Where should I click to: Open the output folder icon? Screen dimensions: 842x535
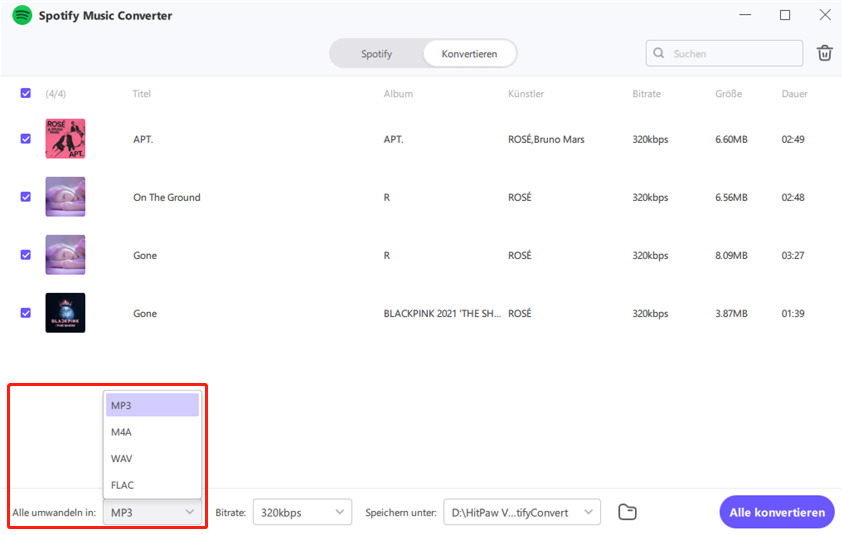click(627, 513)
